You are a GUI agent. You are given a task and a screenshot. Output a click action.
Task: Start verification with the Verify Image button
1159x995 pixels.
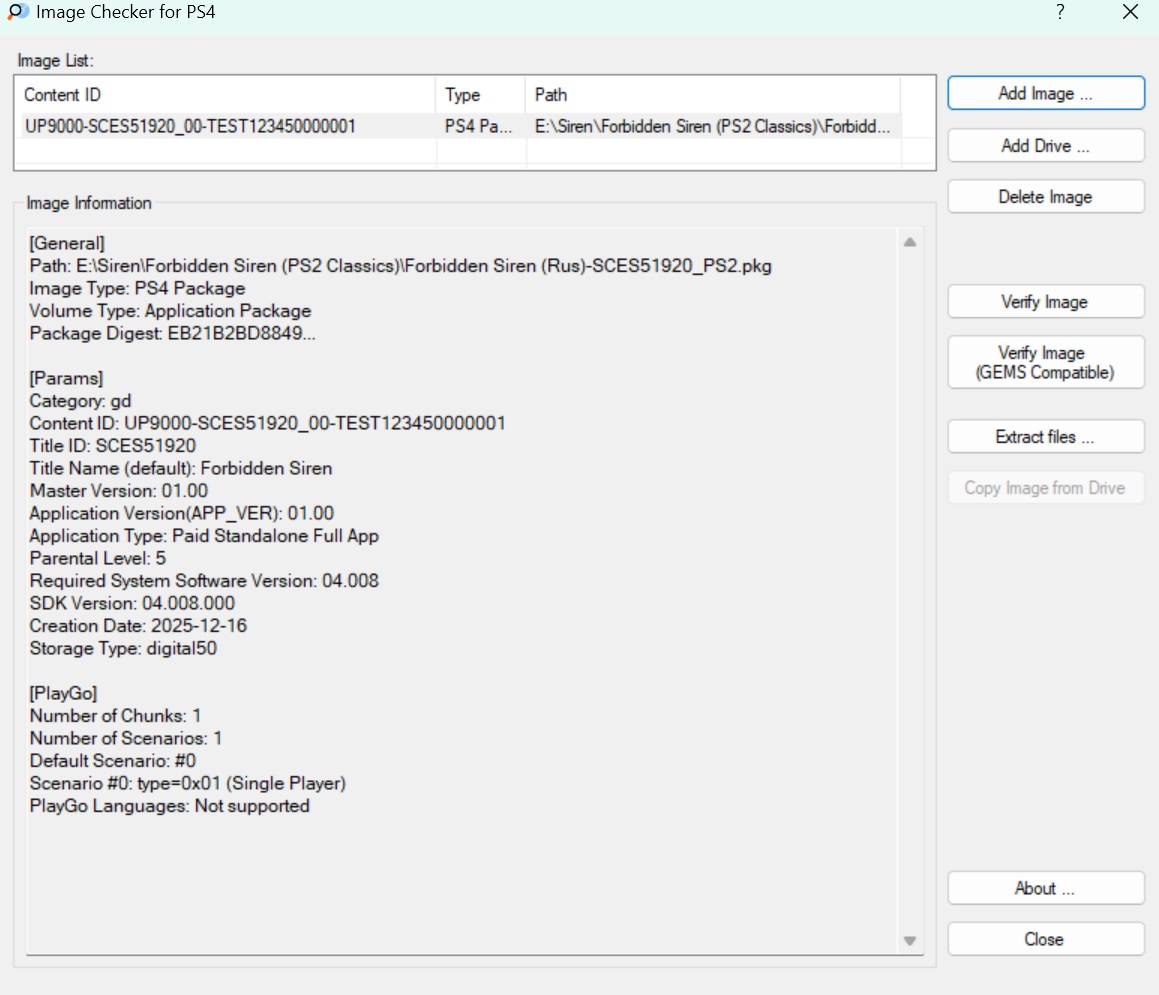tap(1045, 302)
